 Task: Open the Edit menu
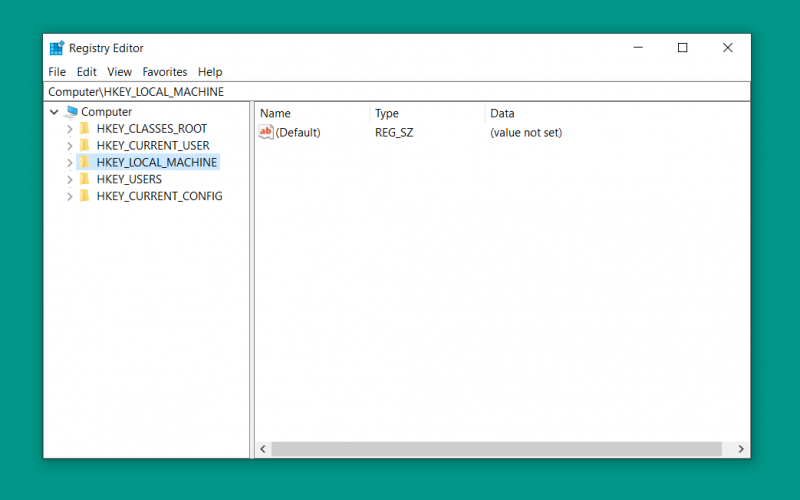coord(86,72)
